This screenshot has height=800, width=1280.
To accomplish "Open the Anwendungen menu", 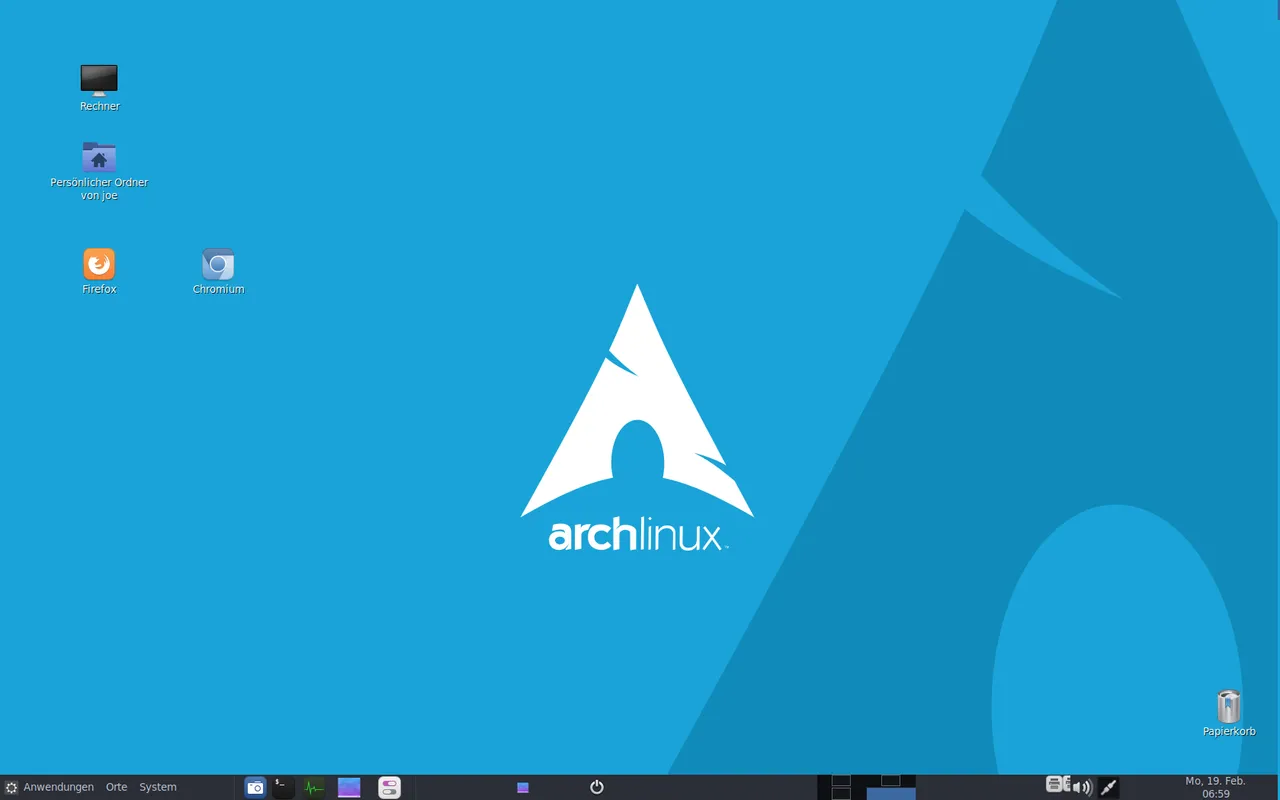I will coord(49,787).
